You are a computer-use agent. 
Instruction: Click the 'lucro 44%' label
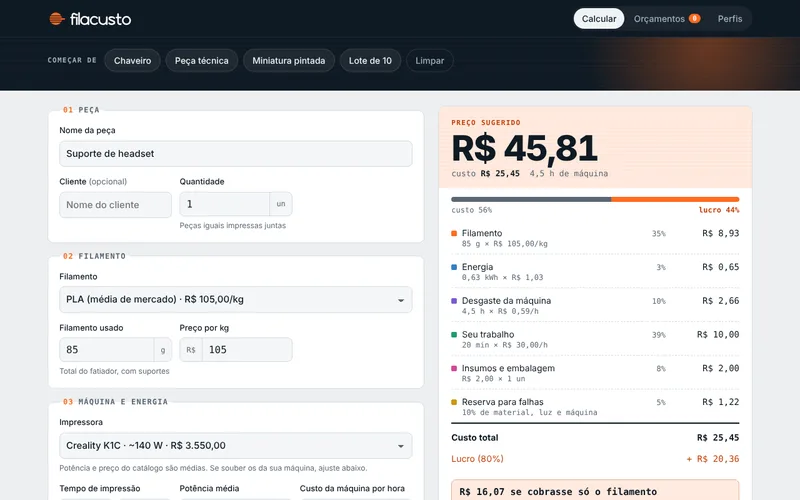(x=719, y=210)
